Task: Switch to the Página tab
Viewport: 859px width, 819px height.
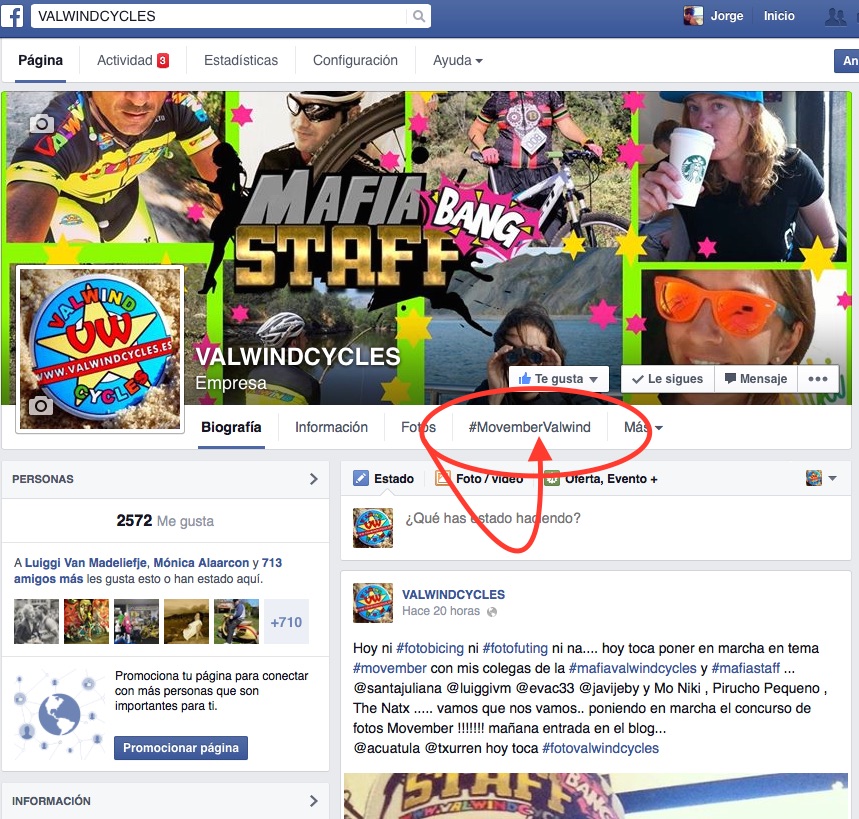Action: pyautogui.click(x=41, y=60)
